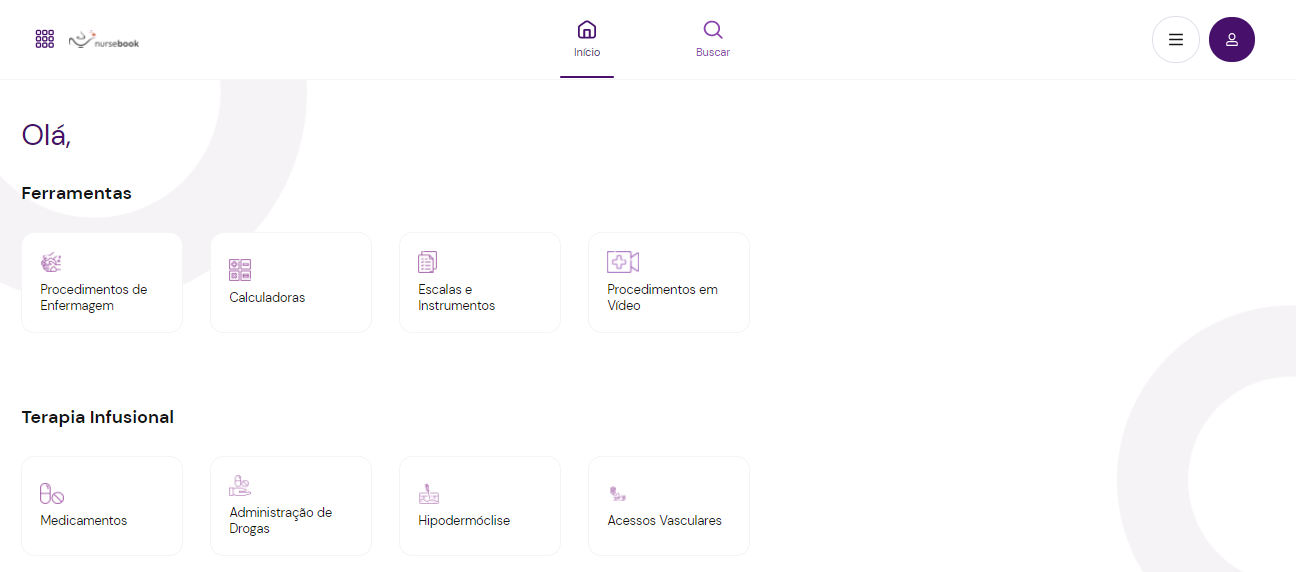Click the Medicamentos pill icon

[x=52, y=493]
